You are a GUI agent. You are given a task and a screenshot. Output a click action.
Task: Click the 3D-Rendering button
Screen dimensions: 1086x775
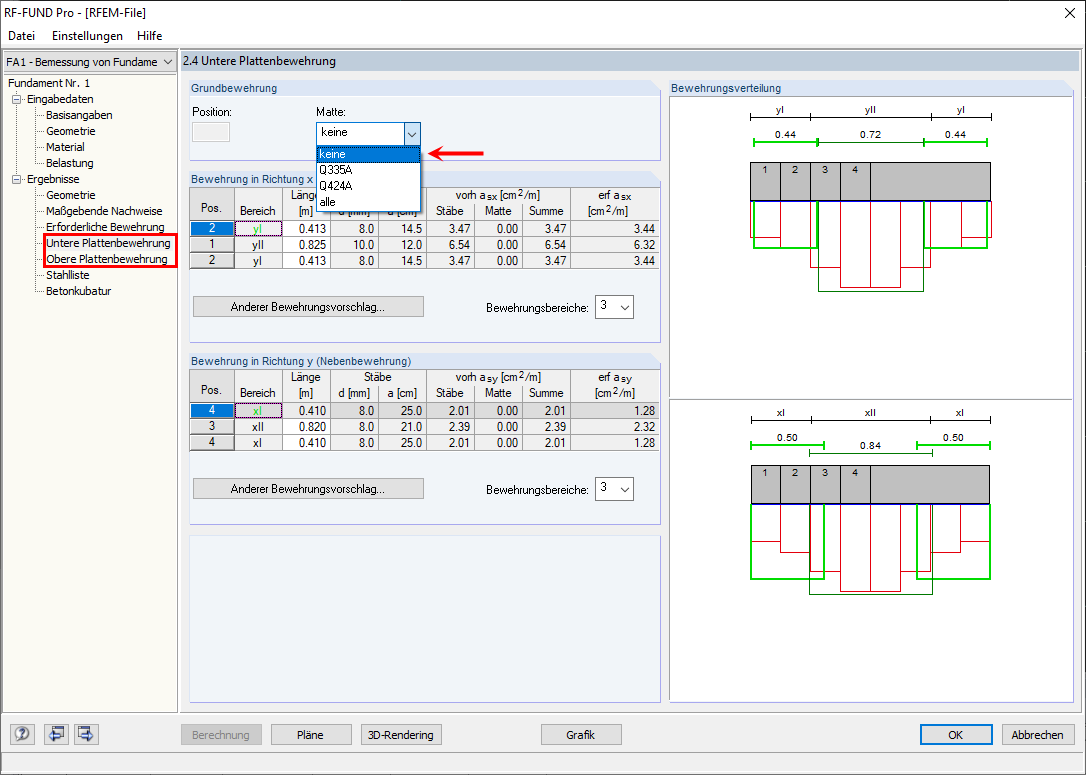click(x=401, y=735)
